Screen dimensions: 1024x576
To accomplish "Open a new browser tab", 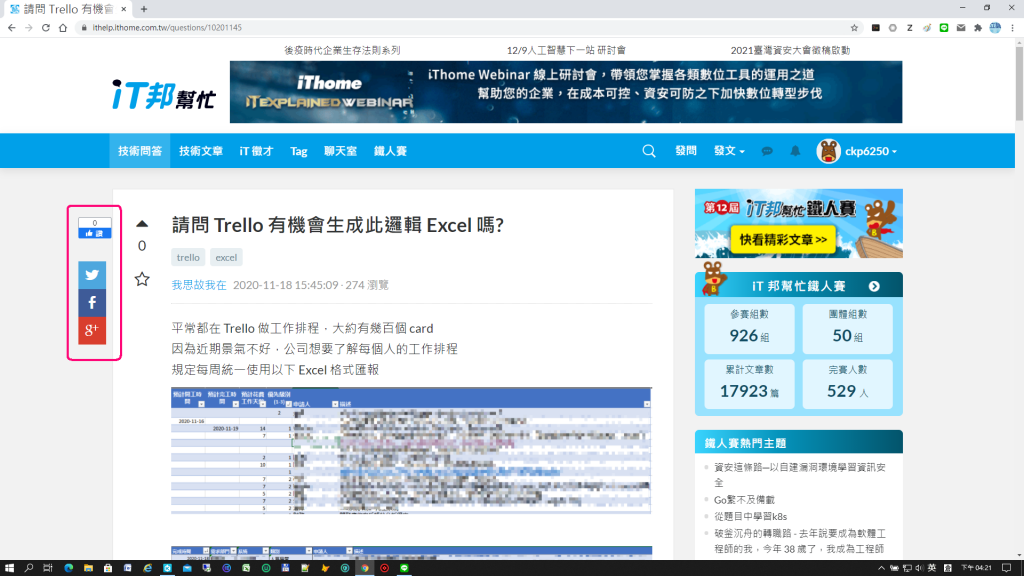I will point(144,9).
